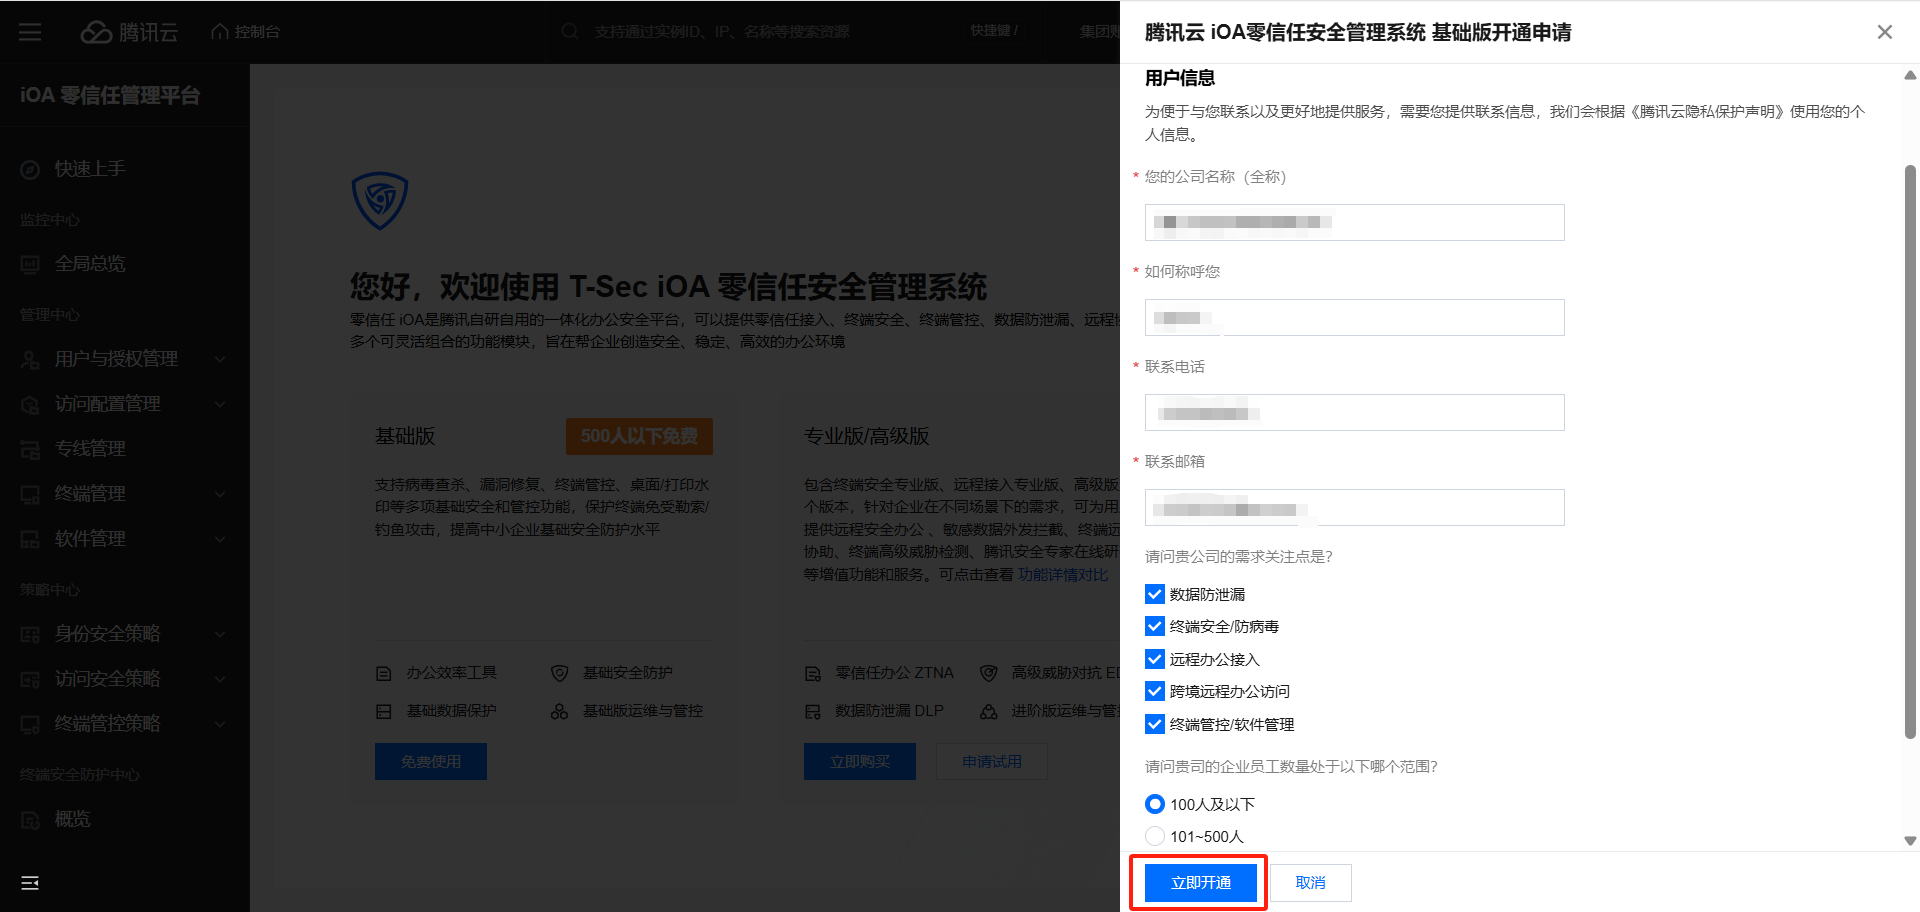Click the 身份安全策略 sidebar icon
This screenshot has width=1920, height=912.
pos(30,634)
